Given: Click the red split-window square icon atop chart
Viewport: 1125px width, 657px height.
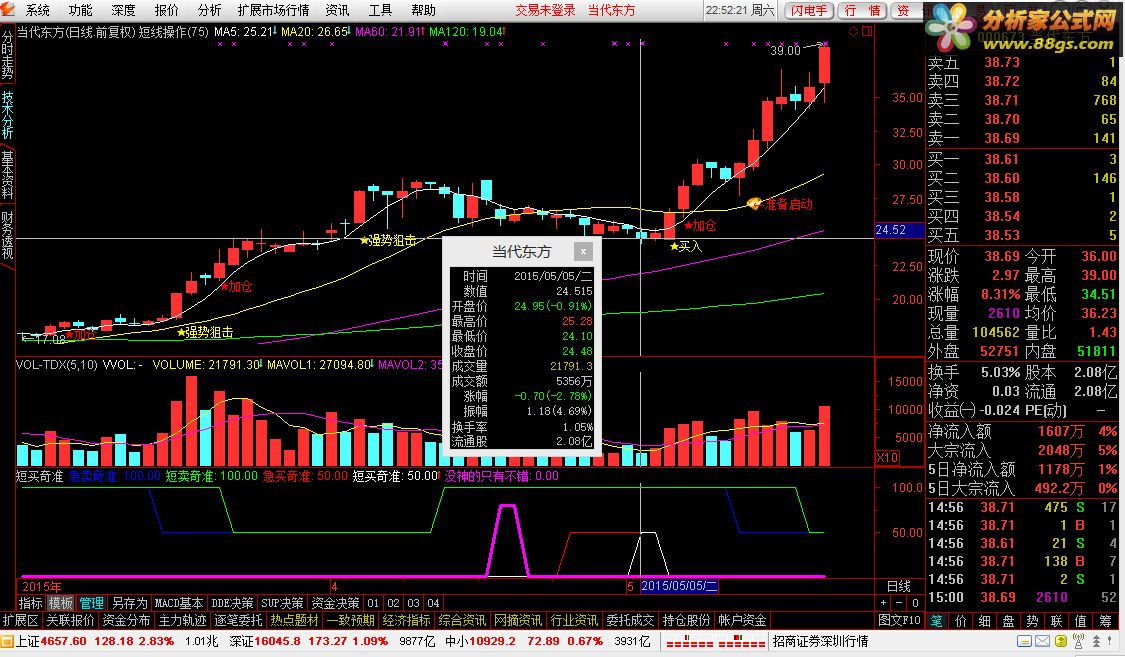Looking at the screenshot, I should [x=867, y=32].
